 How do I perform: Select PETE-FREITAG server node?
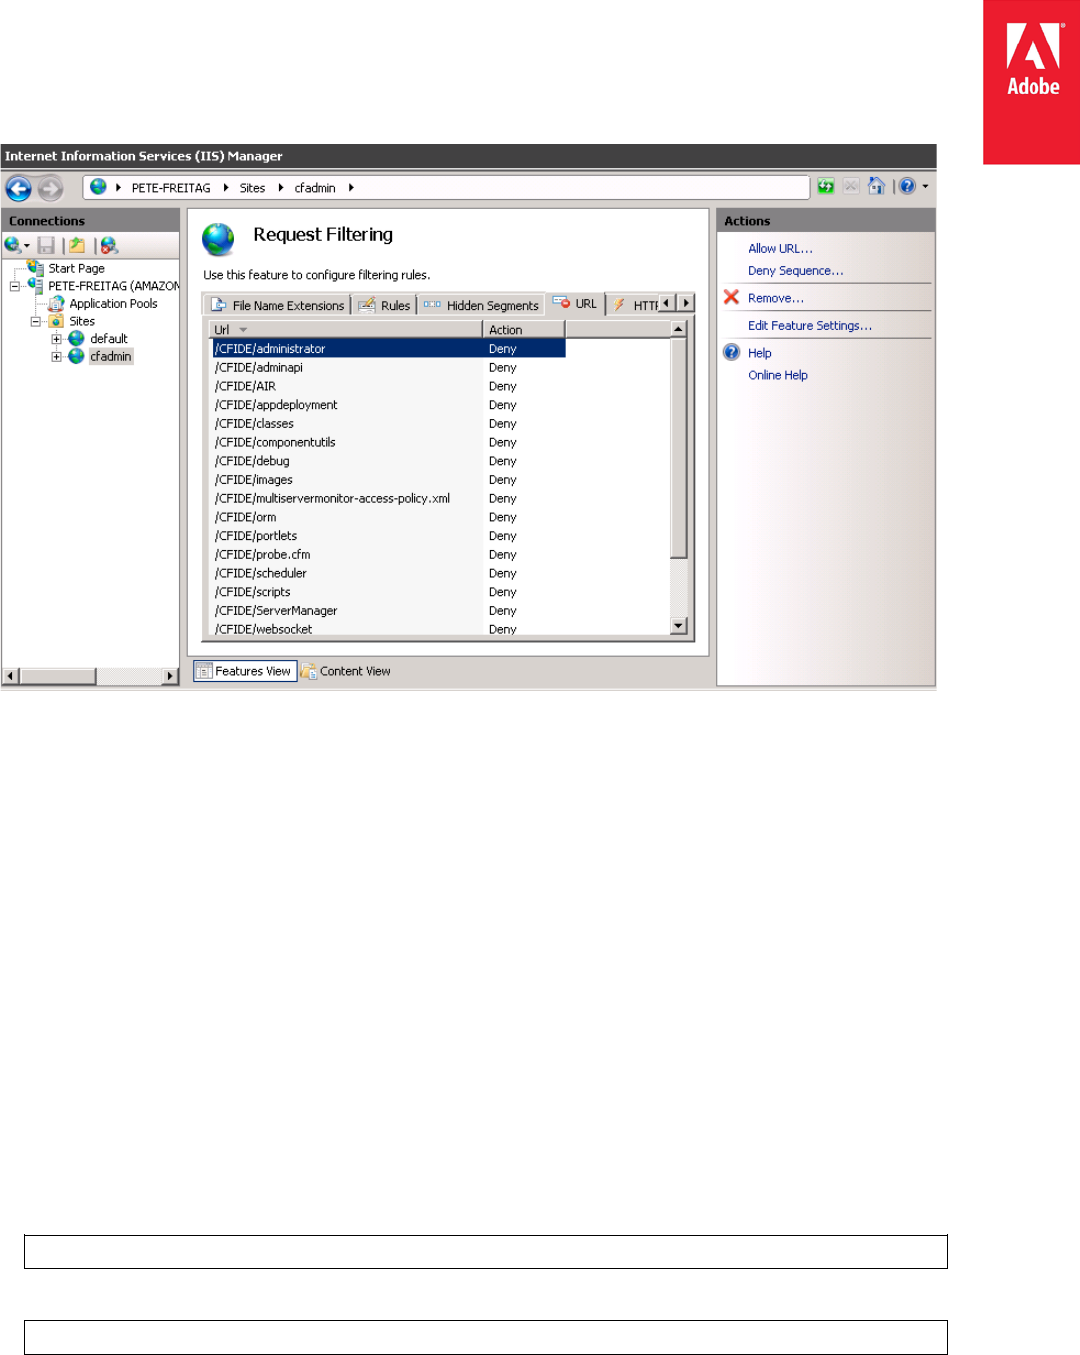[x=113, y=286]
